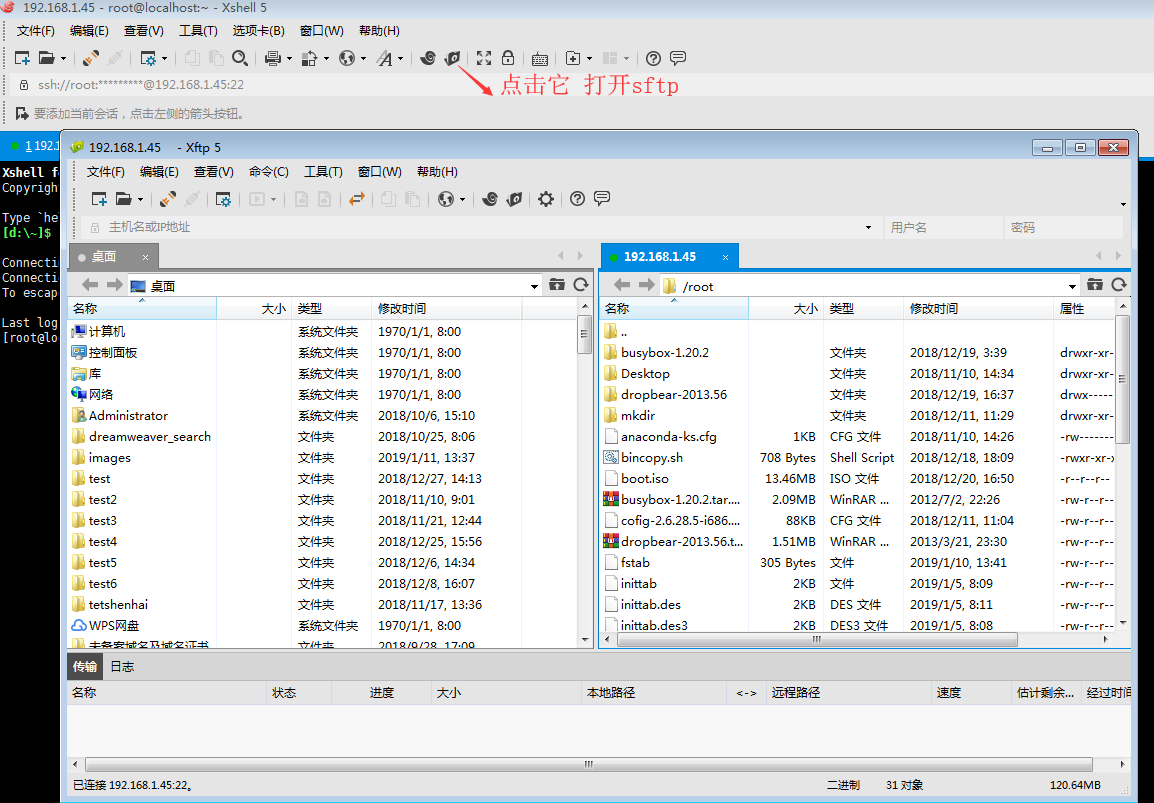Go forward in the local 桌面 pane
1154x803 pixels.
(114, 285)
